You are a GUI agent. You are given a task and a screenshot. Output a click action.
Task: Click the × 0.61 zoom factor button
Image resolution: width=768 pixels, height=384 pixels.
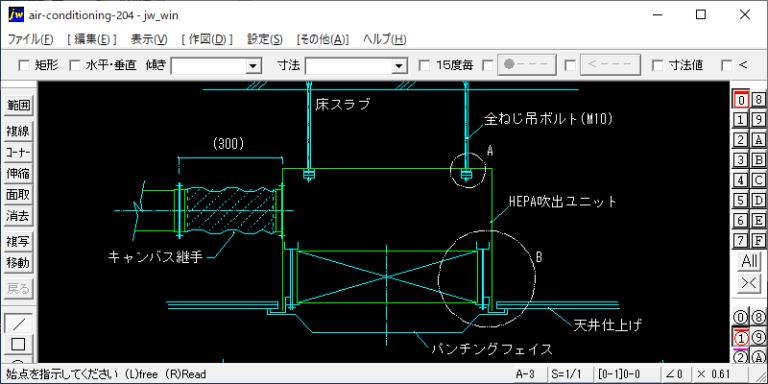(720, 374)
